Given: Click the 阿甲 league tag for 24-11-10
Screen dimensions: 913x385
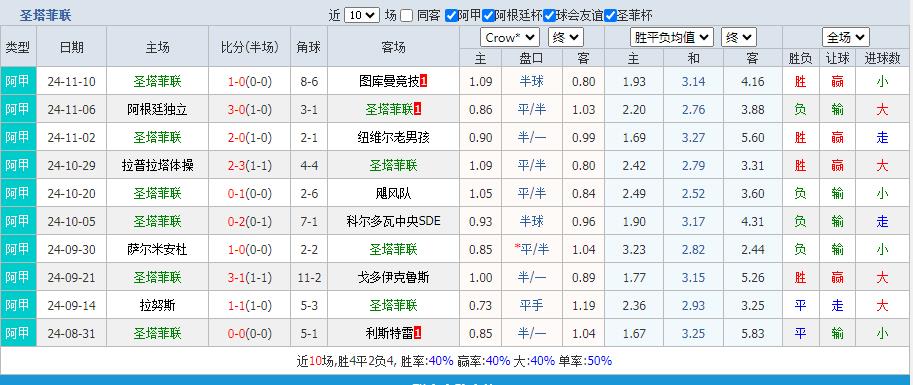Looking at the screenshot, I should point(18,81).
